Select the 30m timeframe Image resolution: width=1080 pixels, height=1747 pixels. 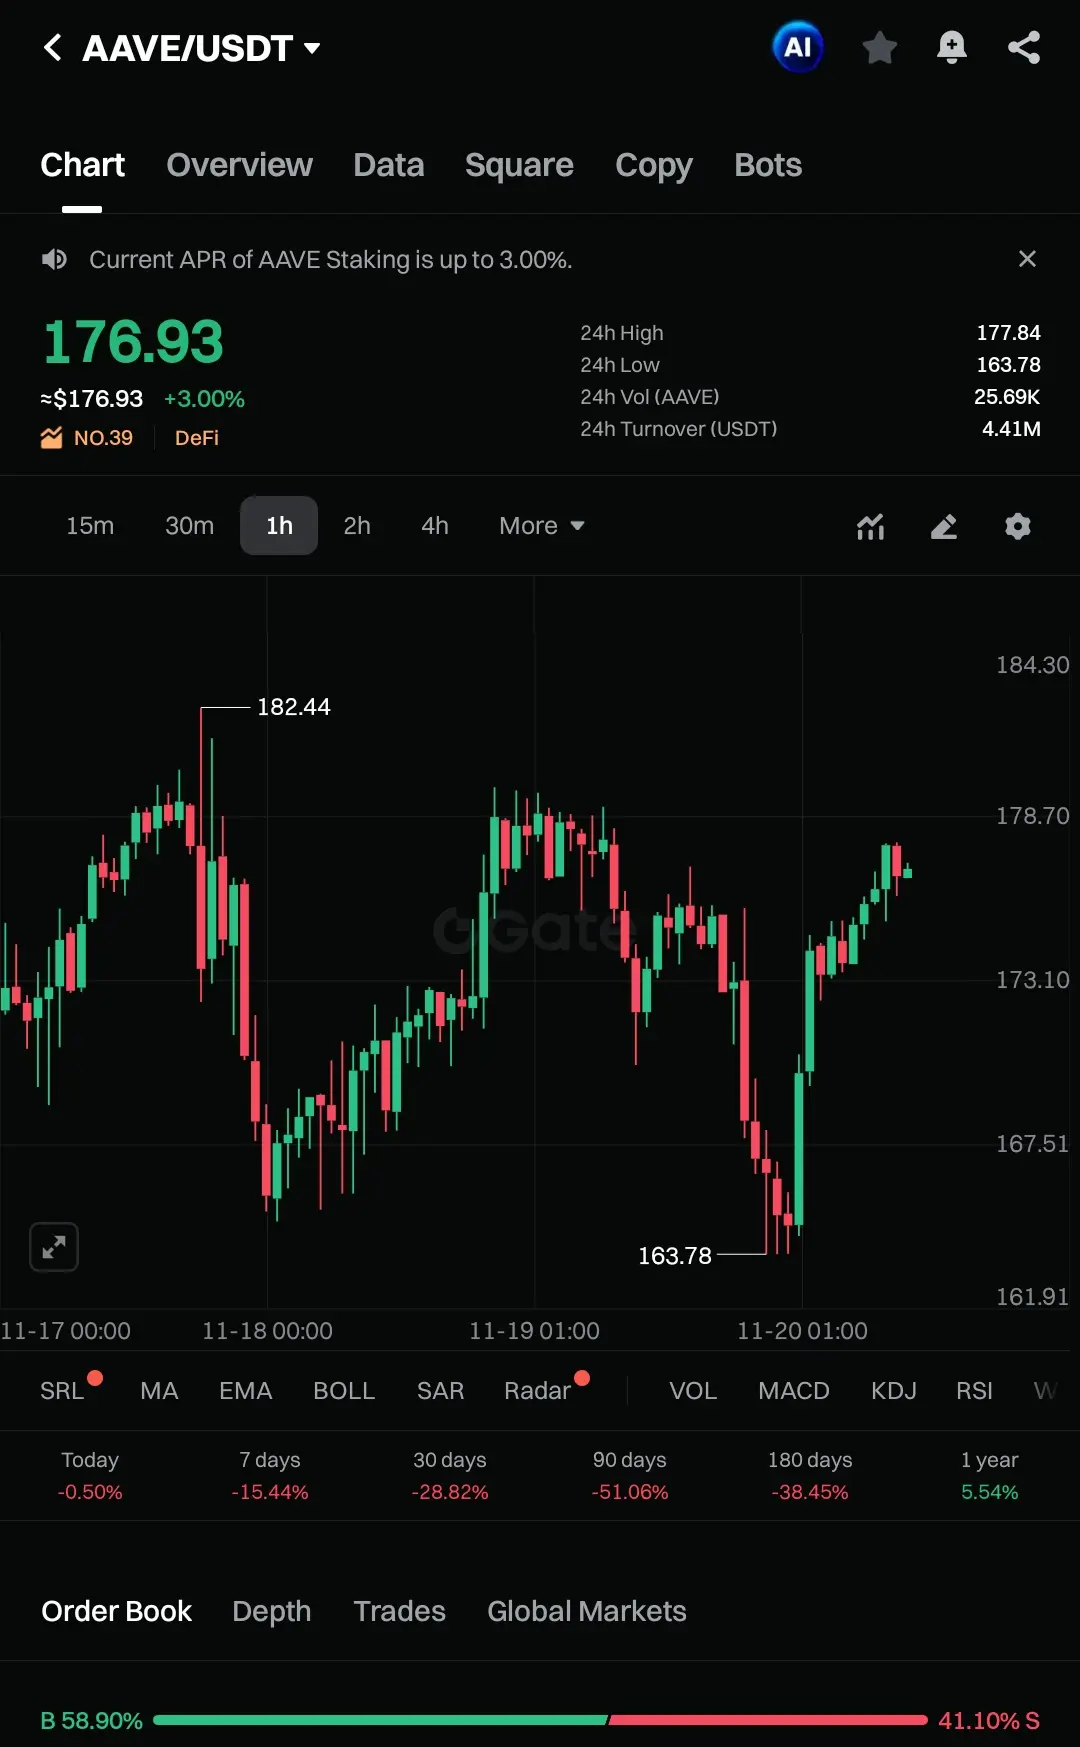click(189, 526)
